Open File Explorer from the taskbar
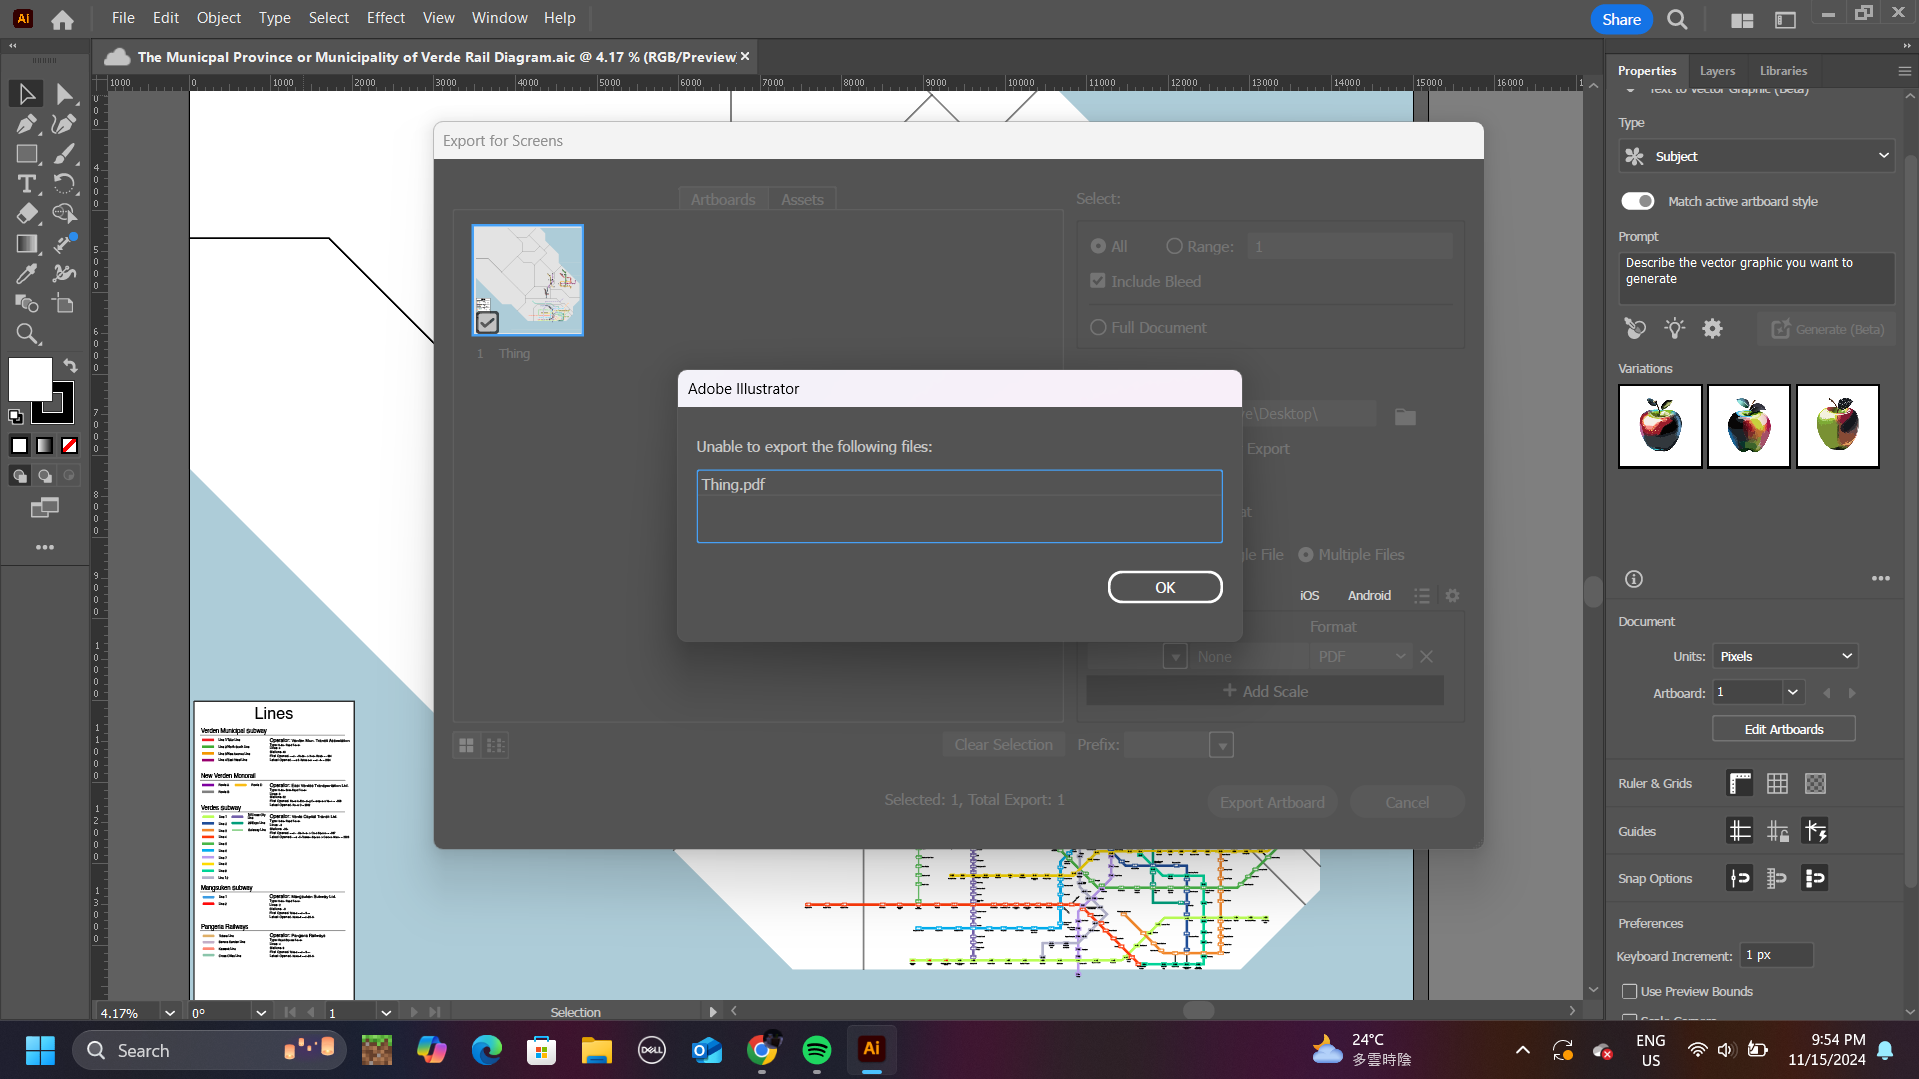Viewport: 1919px width, 1079px height. pos(597,1050)
